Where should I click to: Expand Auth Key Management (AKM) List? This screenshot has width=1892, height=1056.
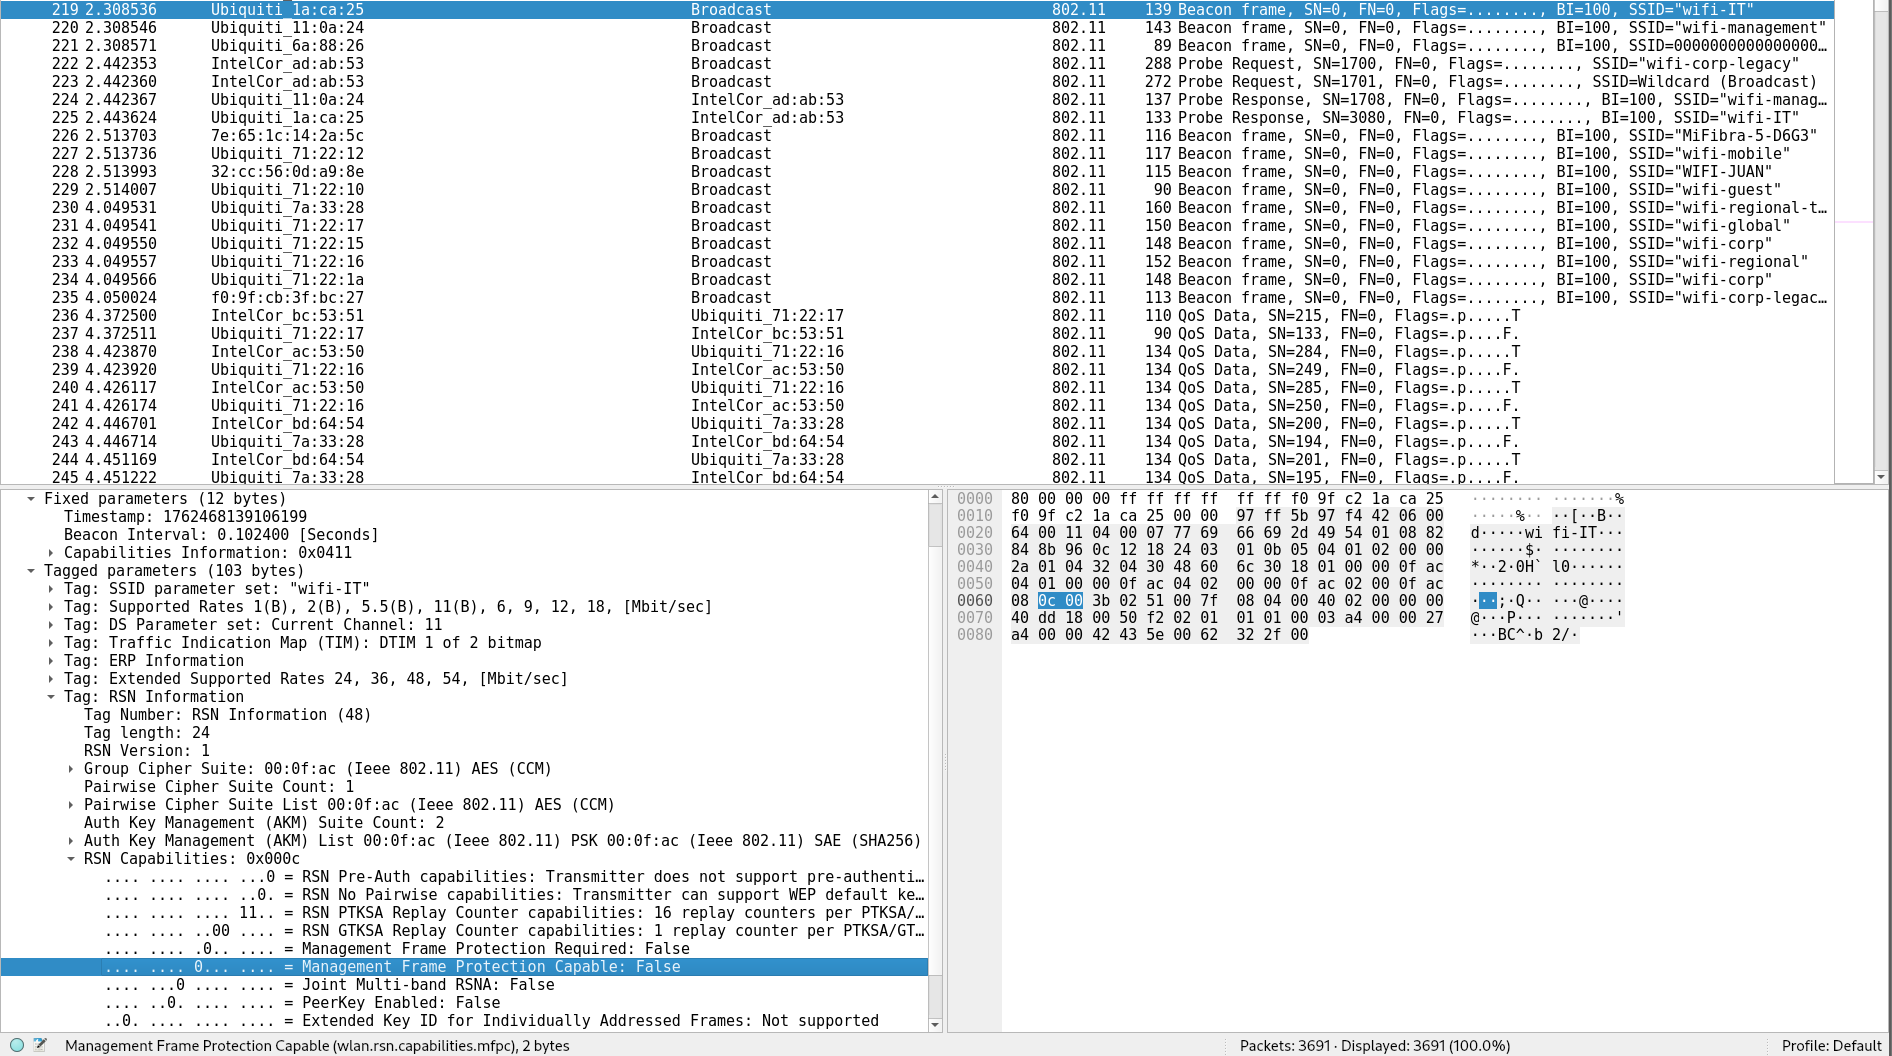(x=71, y=841)
